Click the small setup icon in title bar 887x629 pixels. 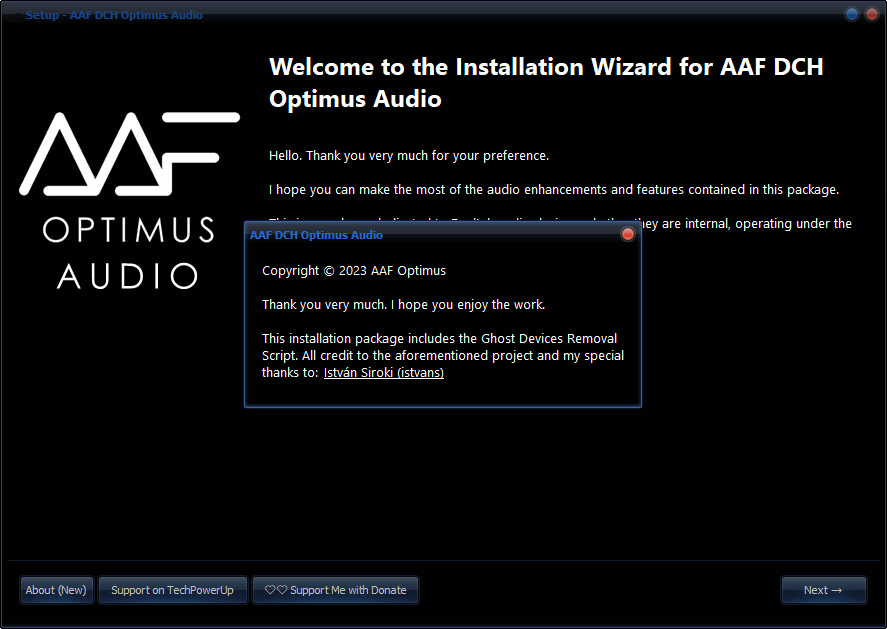coord(13,15)
